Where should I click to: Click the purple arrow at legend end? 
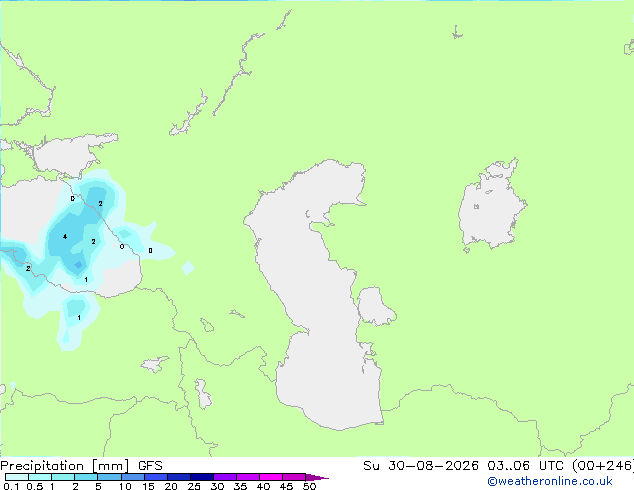317,477
